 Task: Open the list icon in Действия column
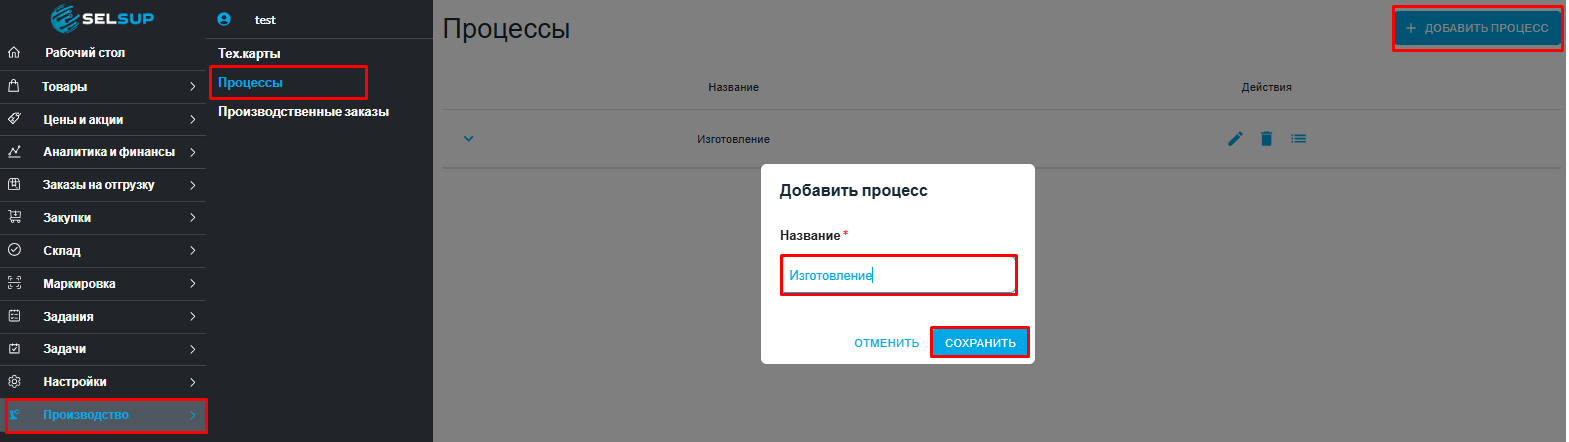(1298, 139)
